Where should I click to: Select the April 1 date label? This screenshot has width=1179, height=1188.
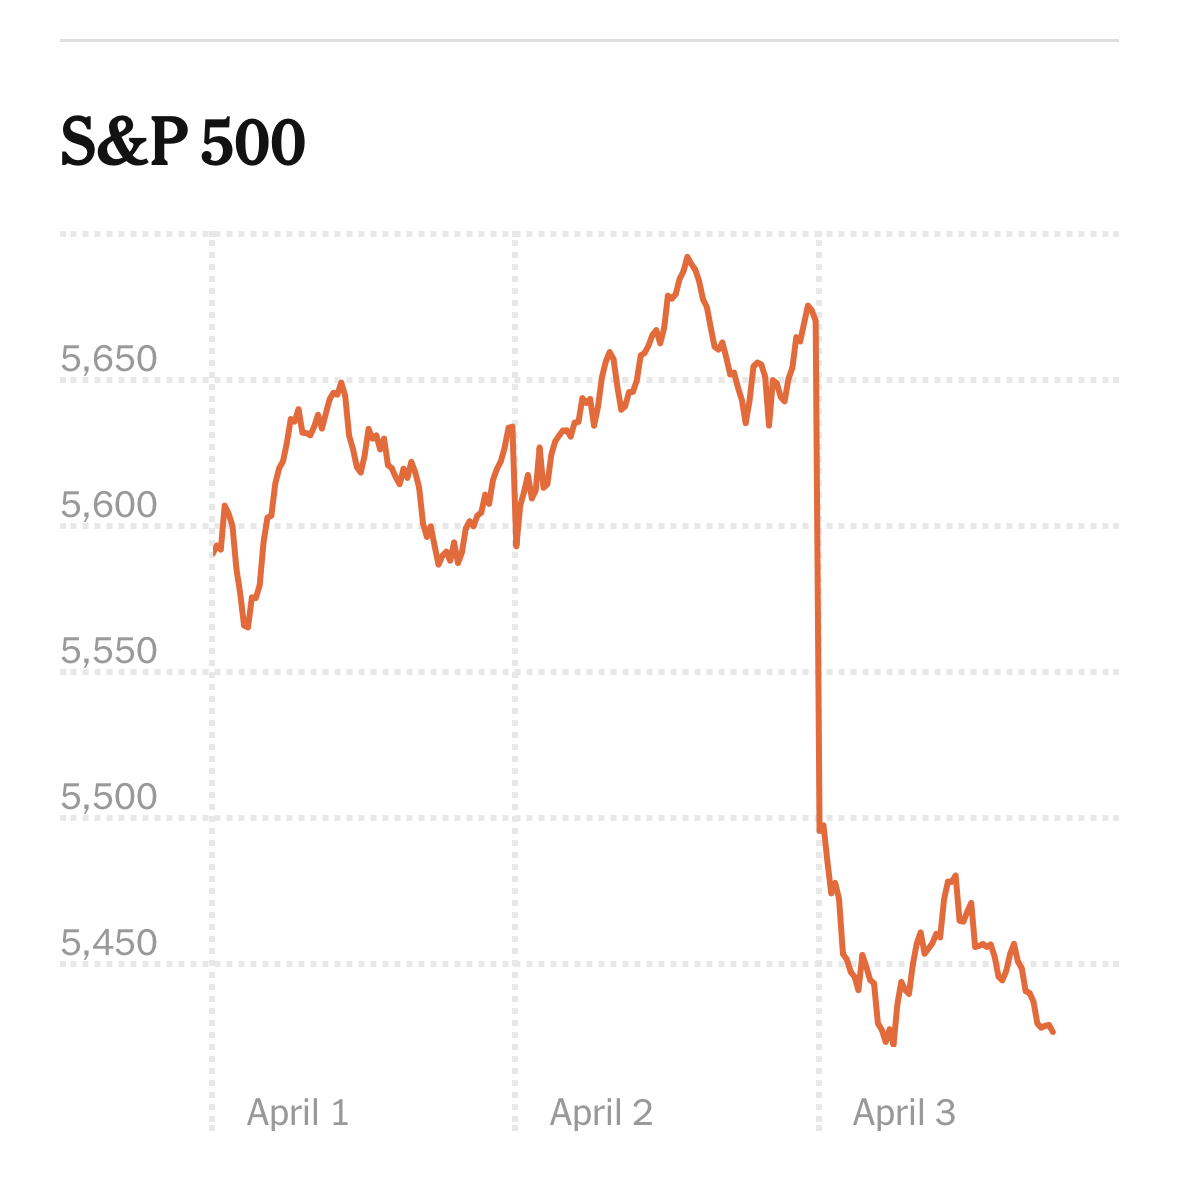coord(298,1112)
